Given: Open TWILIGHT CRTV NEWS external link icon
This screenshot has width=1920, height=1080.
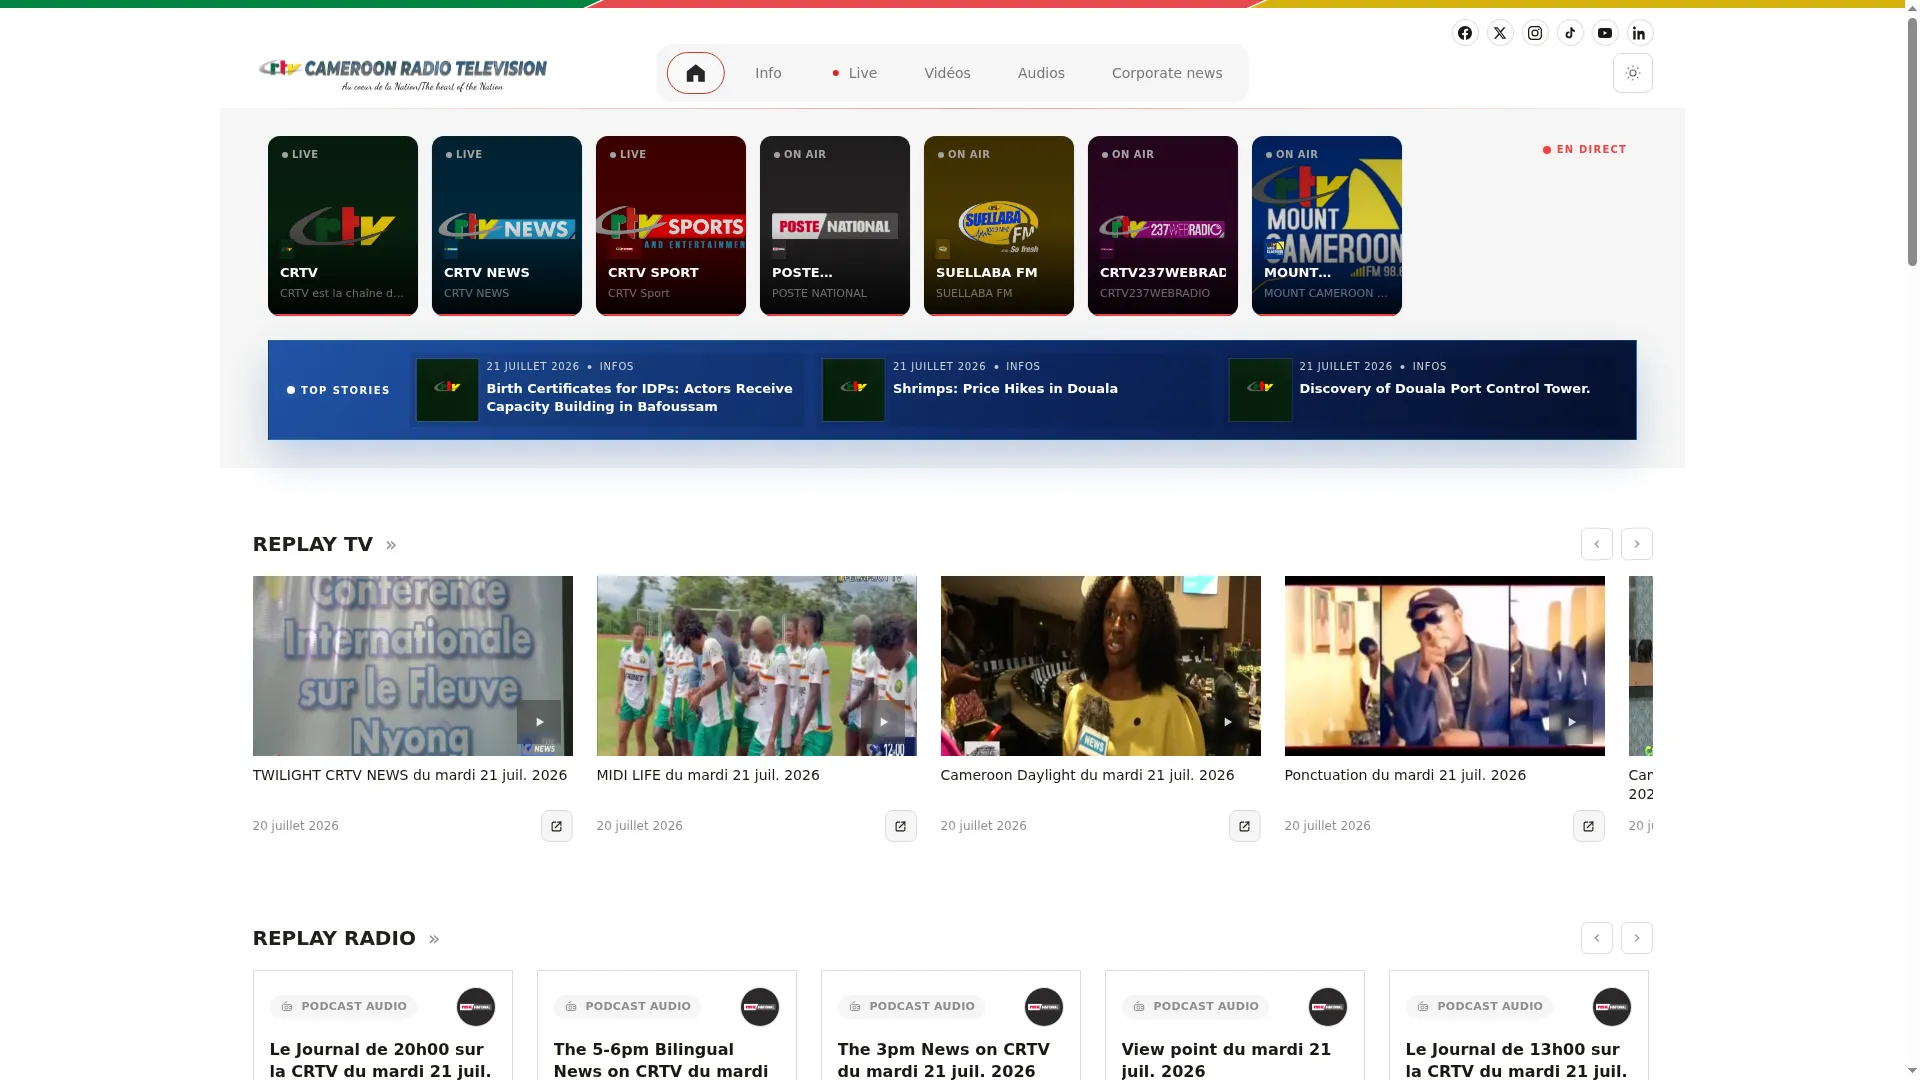Looking at the screenshot, I should pyautogui.click(x=557, y=826).
